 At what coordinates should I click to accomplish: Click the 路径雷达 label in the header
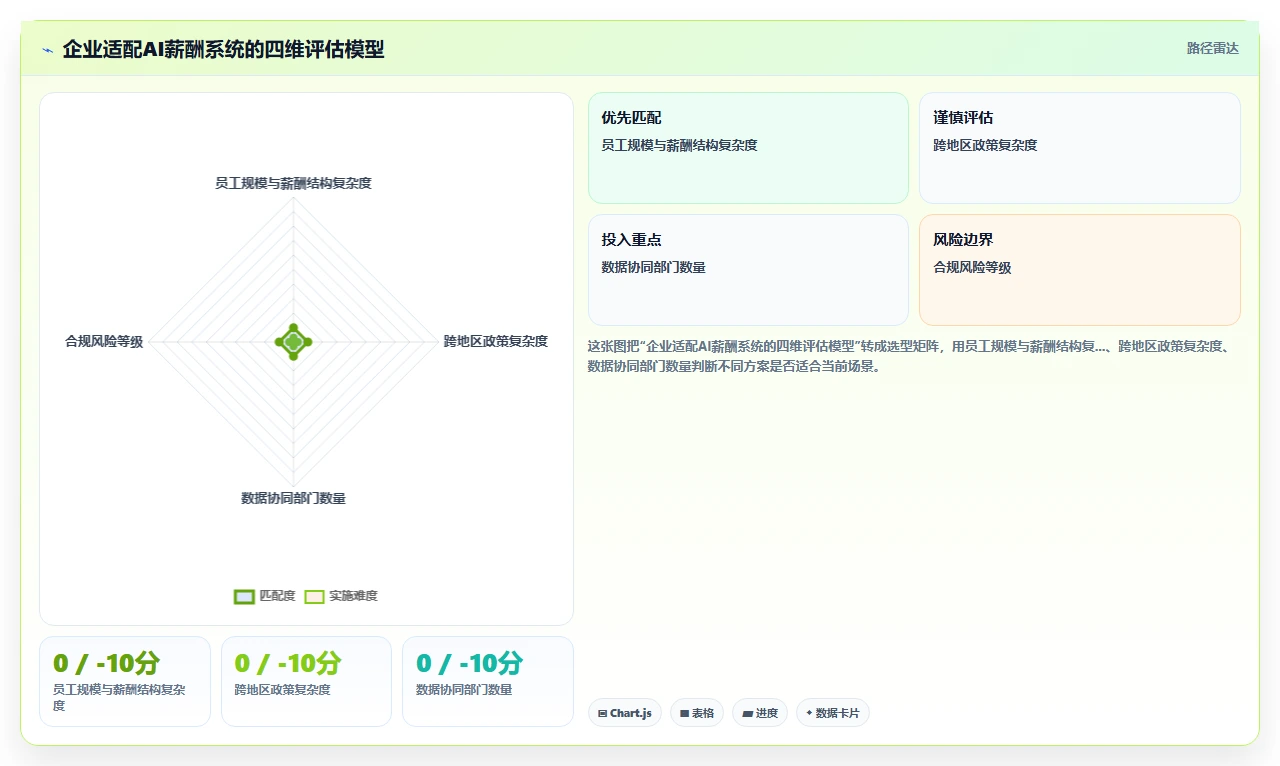point(1212,48)
